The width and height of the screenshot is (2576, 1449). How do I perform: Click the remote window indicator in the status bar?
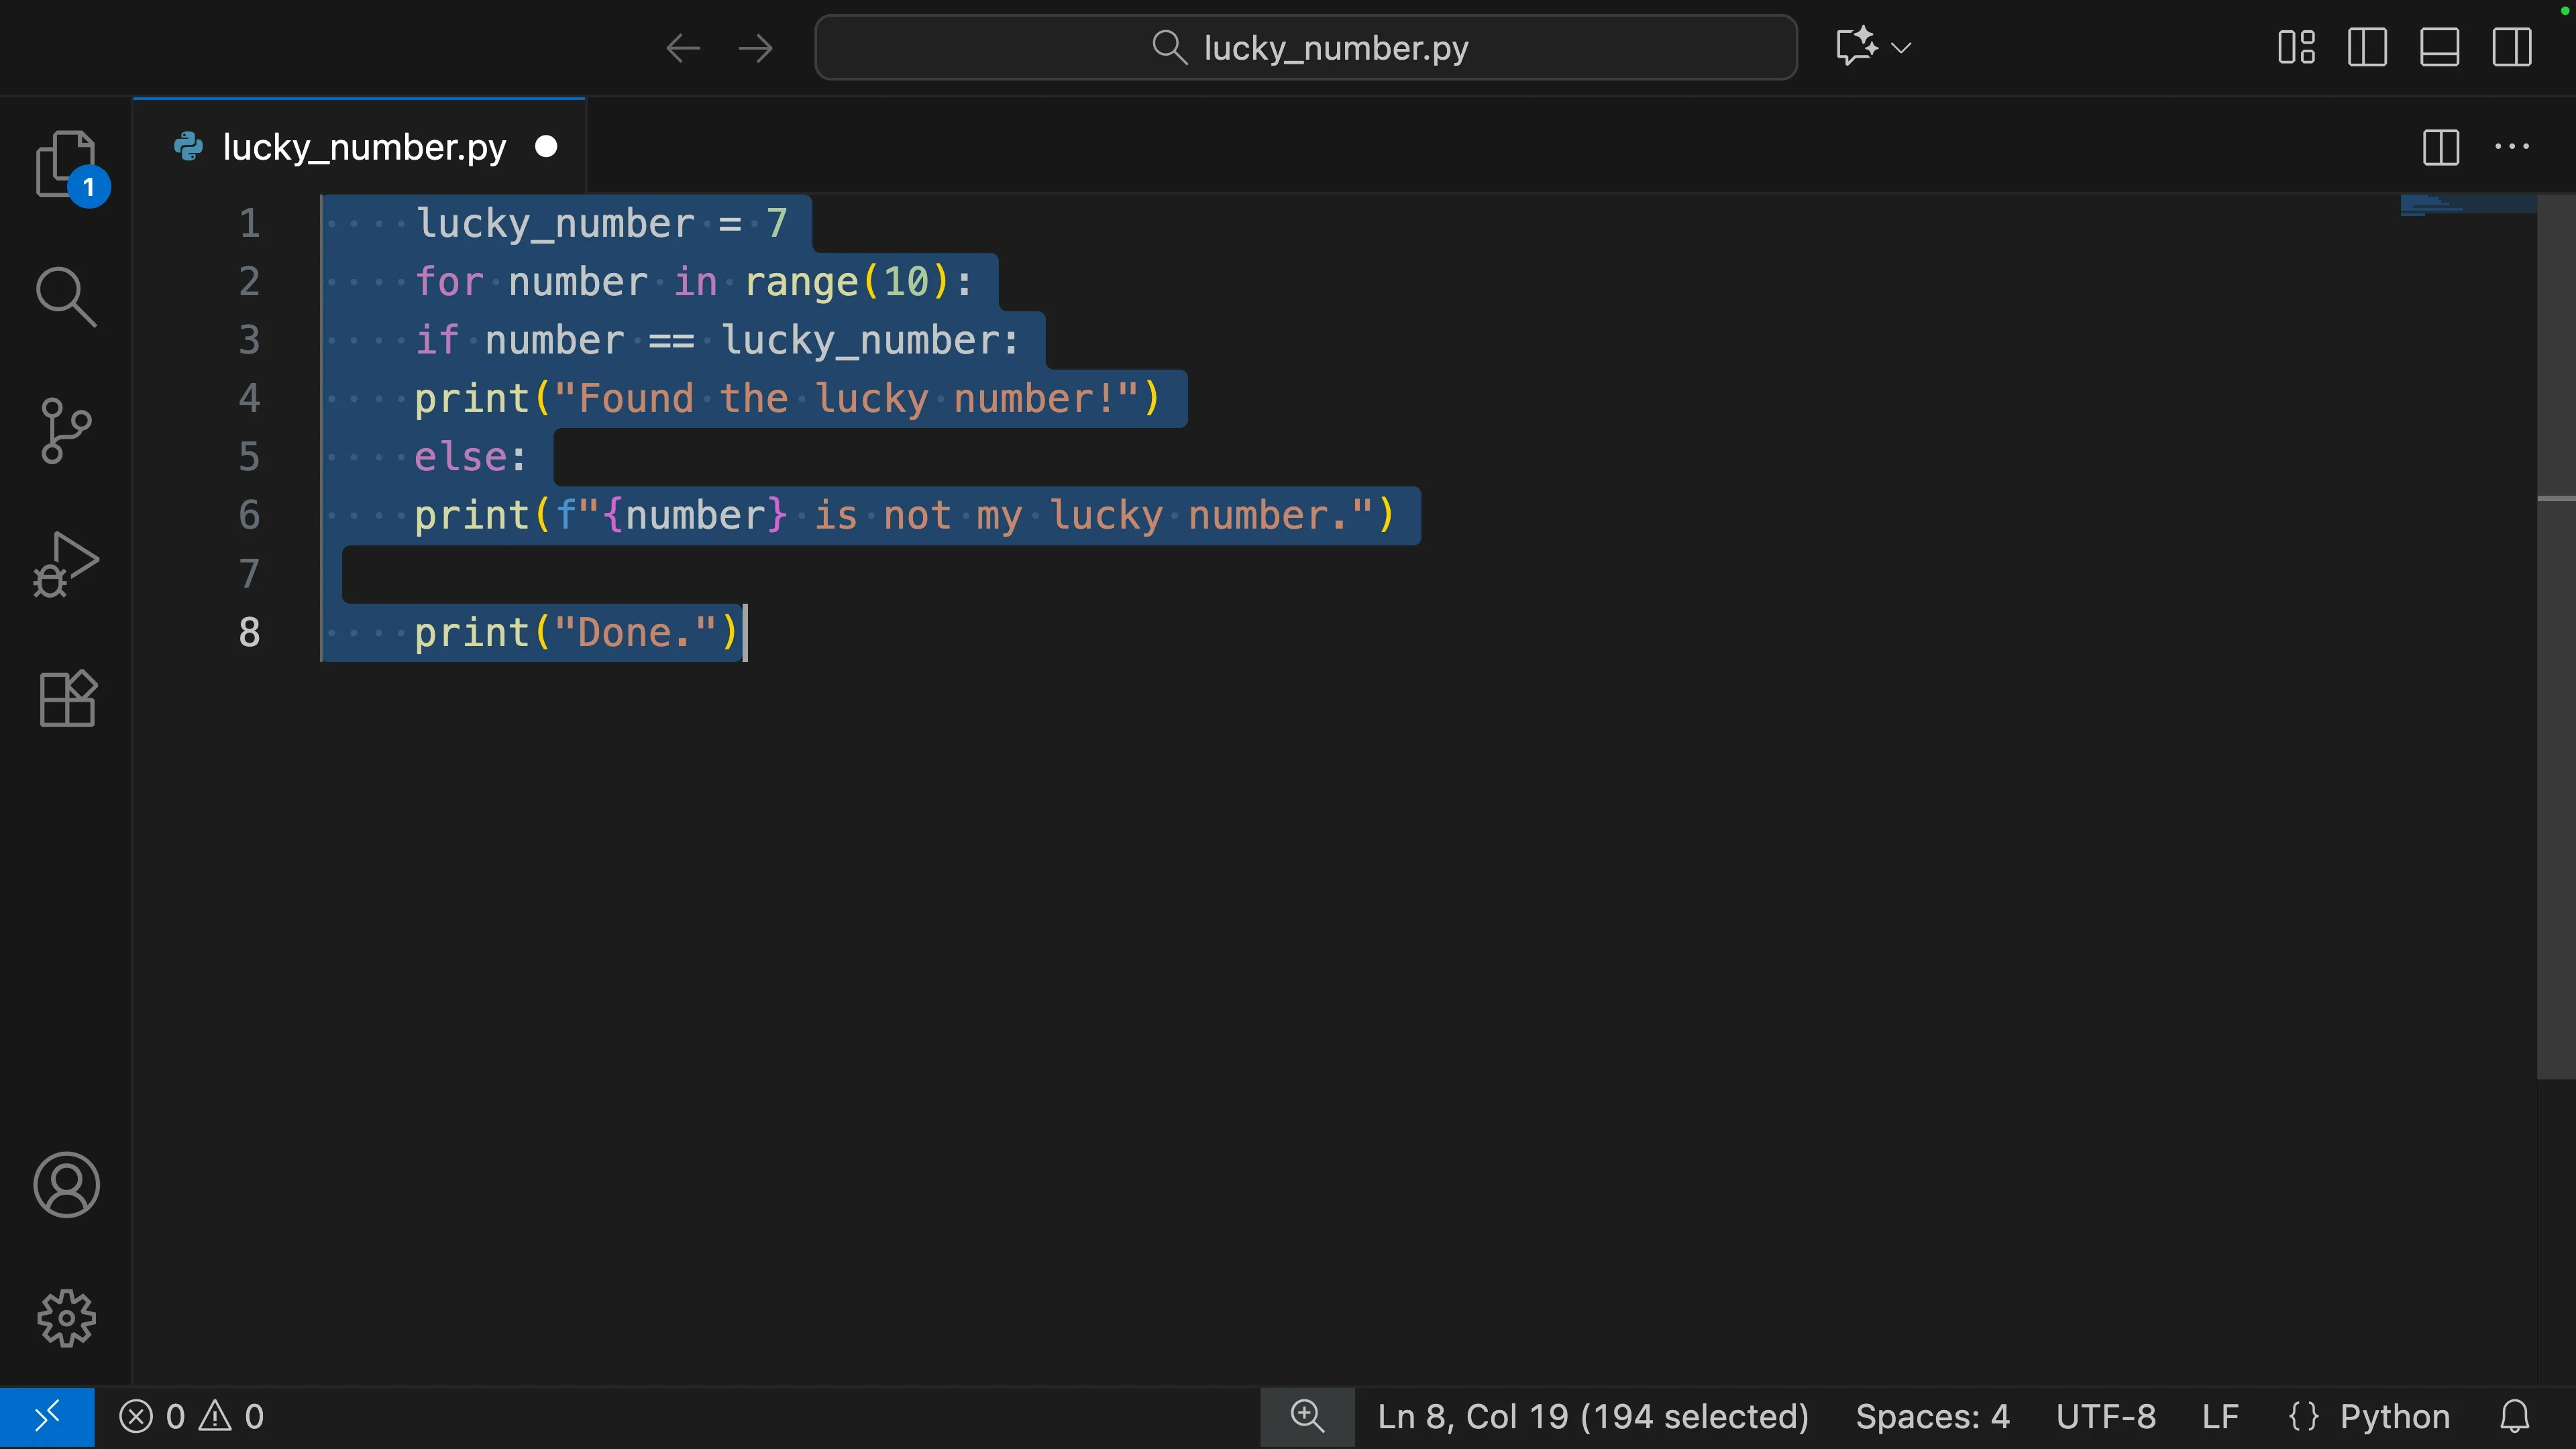click(47, 1417)
